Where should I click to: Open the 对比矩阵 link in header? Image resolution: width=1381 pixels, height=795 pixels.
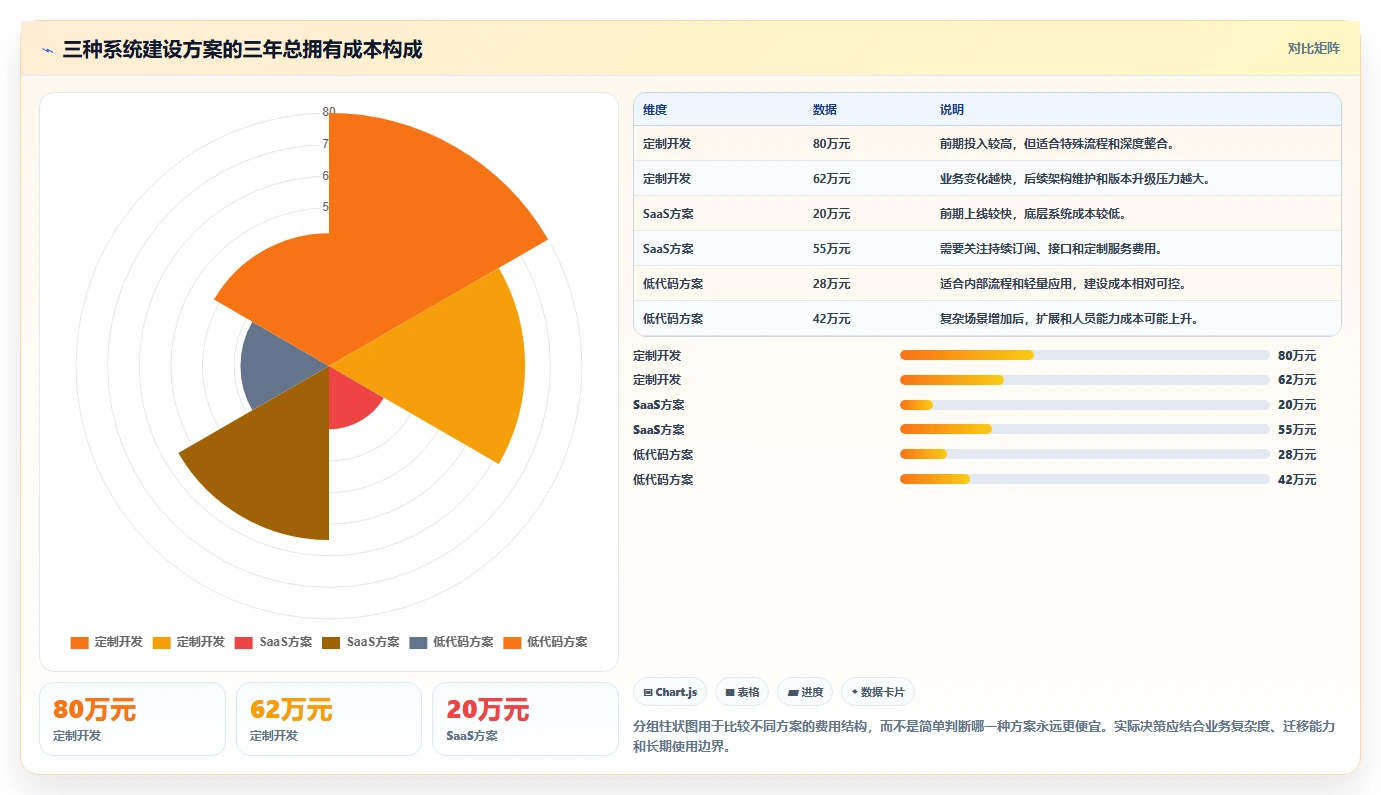click(1313, 48)
